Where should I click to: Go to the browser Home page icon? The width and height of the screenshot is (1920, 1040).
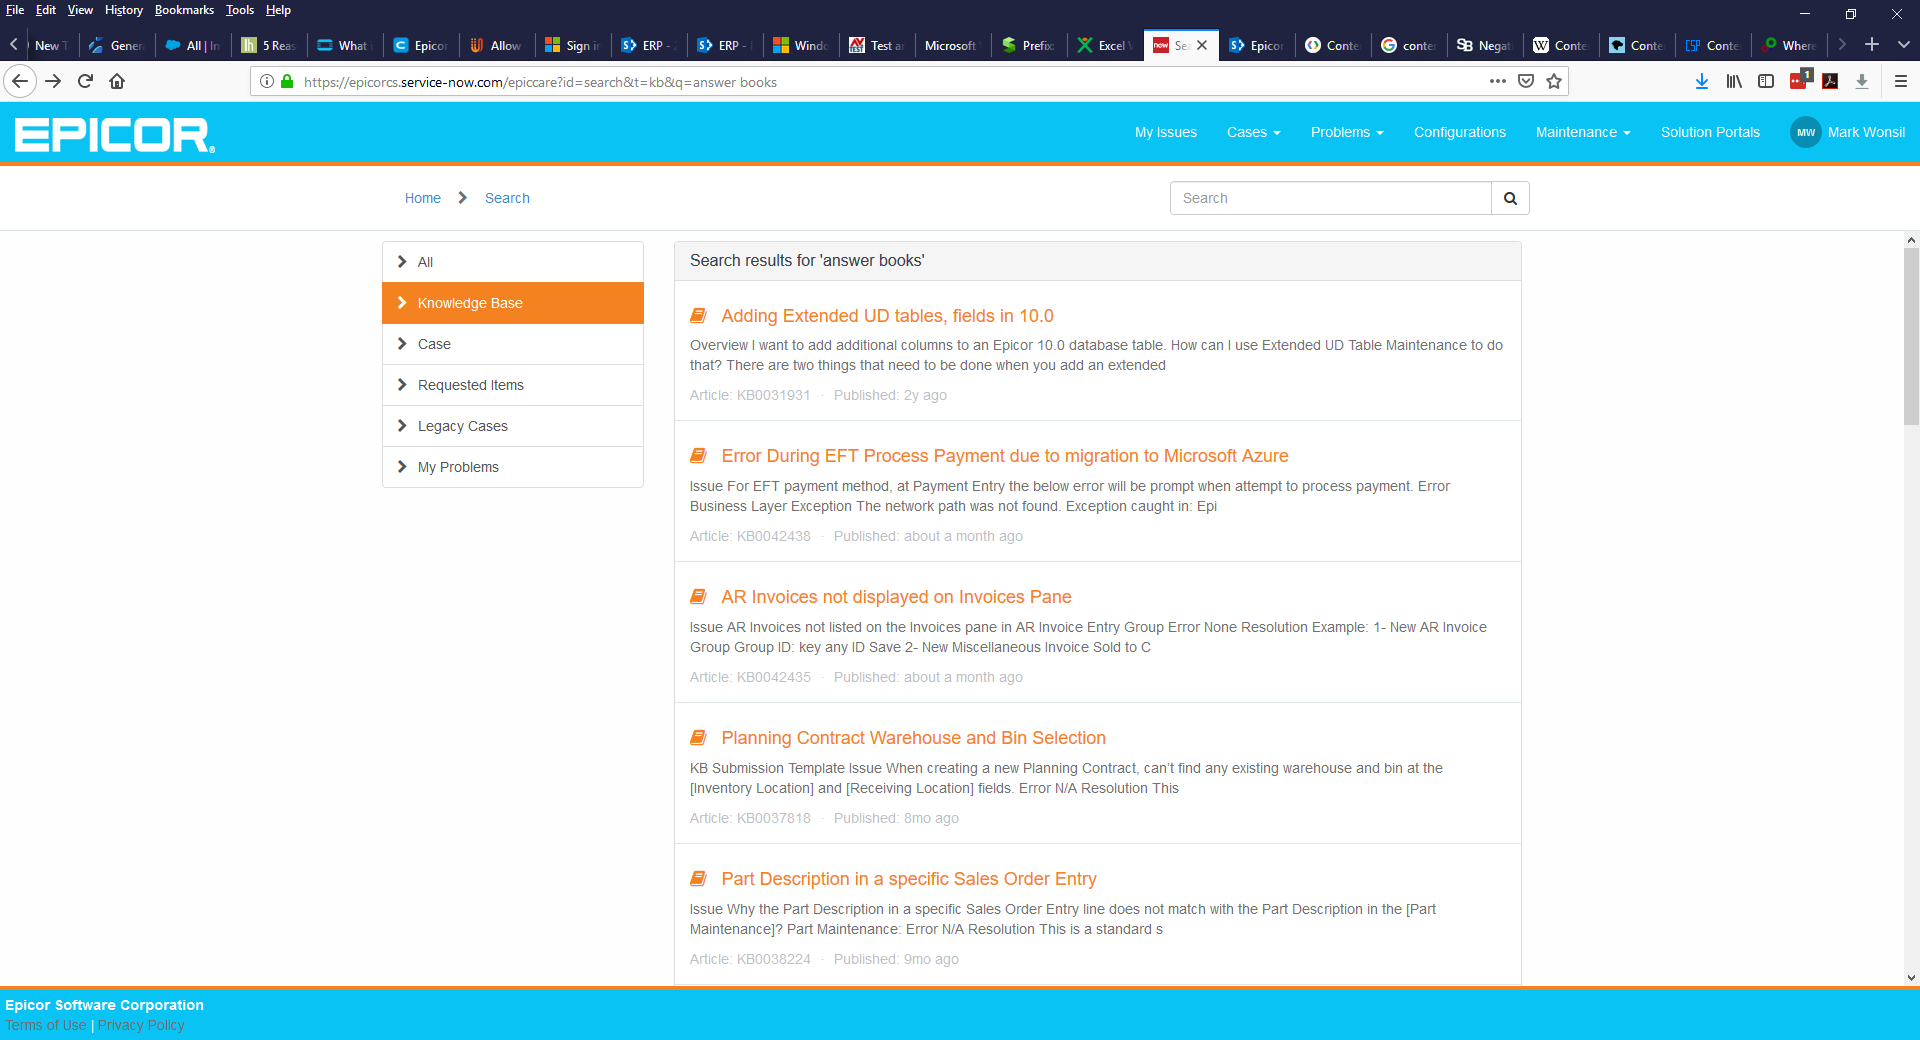(x=117, y=81)
